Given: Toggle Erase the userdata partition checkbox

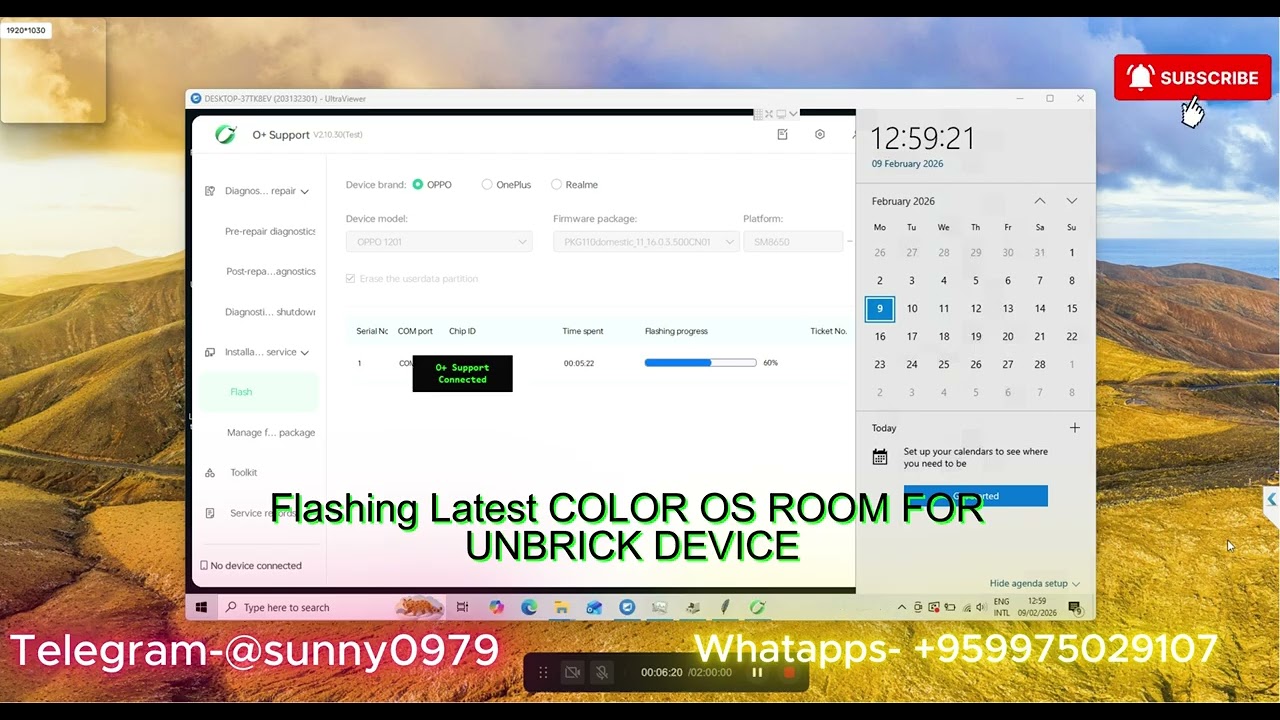Looking at the screenshot, I should coord(350,279).
